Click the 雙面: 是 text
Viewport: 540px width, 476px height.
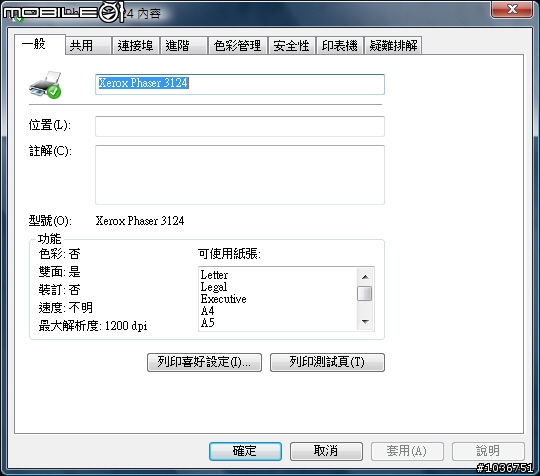(x=59, y=272)
